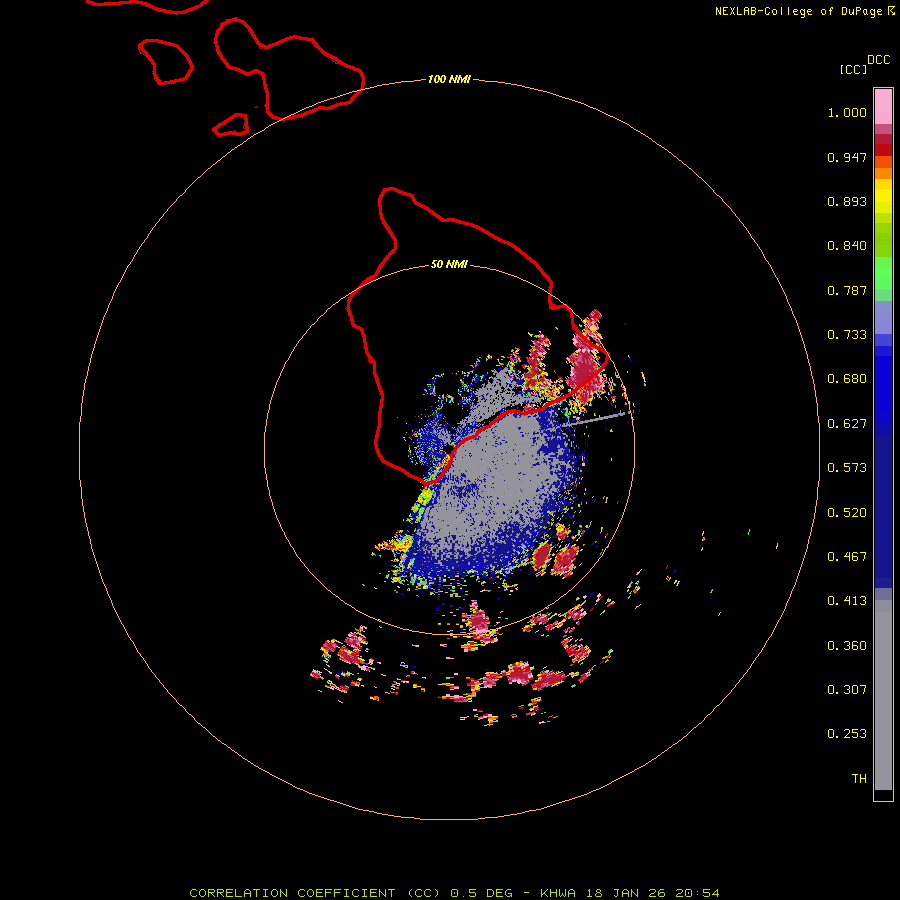Click the 0.627 scale value
900x900 pixels.
(x=847, y=424)
